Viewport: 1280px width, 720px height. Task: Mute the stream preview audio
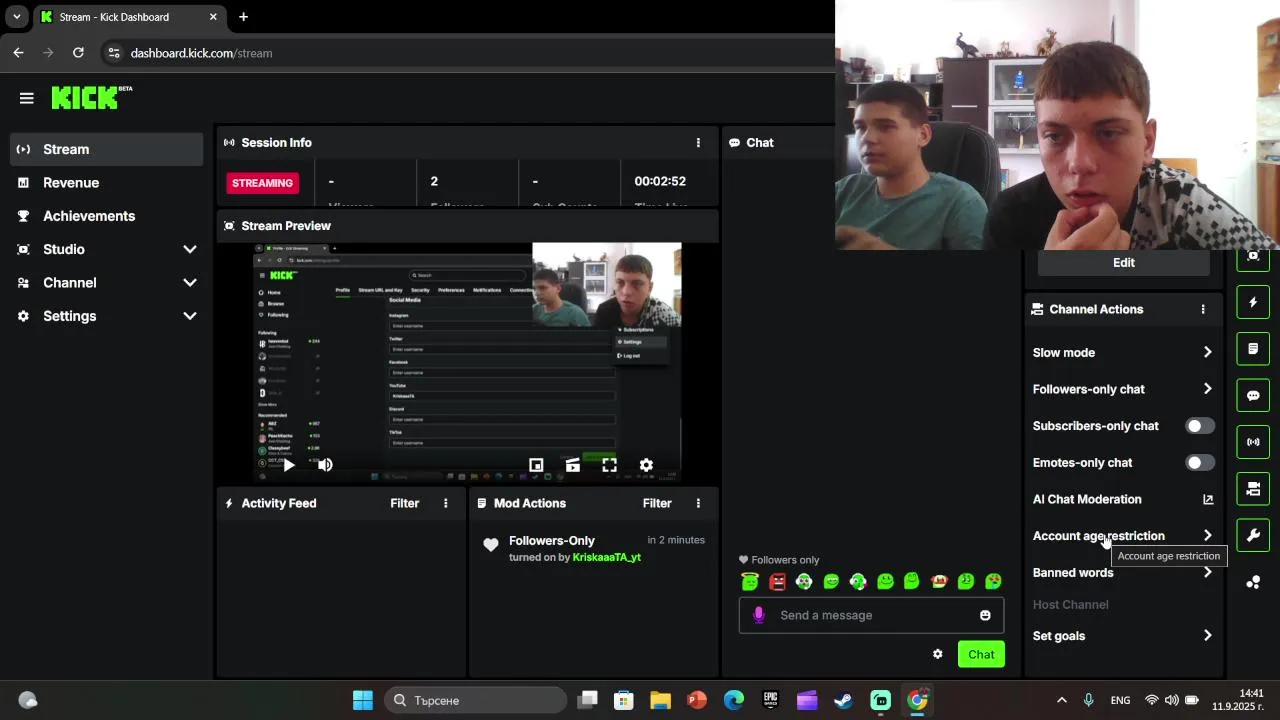click(x=325, y=465)
